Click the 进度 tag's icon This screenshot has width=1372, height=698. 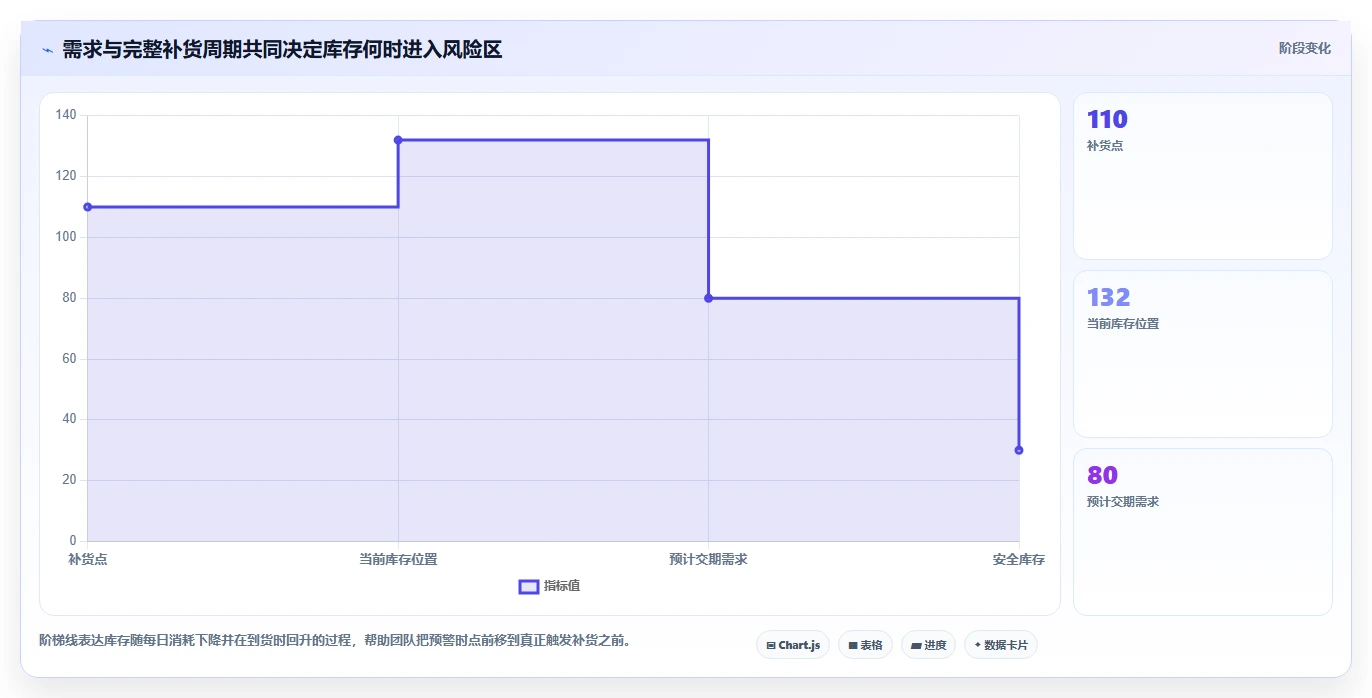tap(916, 646)
